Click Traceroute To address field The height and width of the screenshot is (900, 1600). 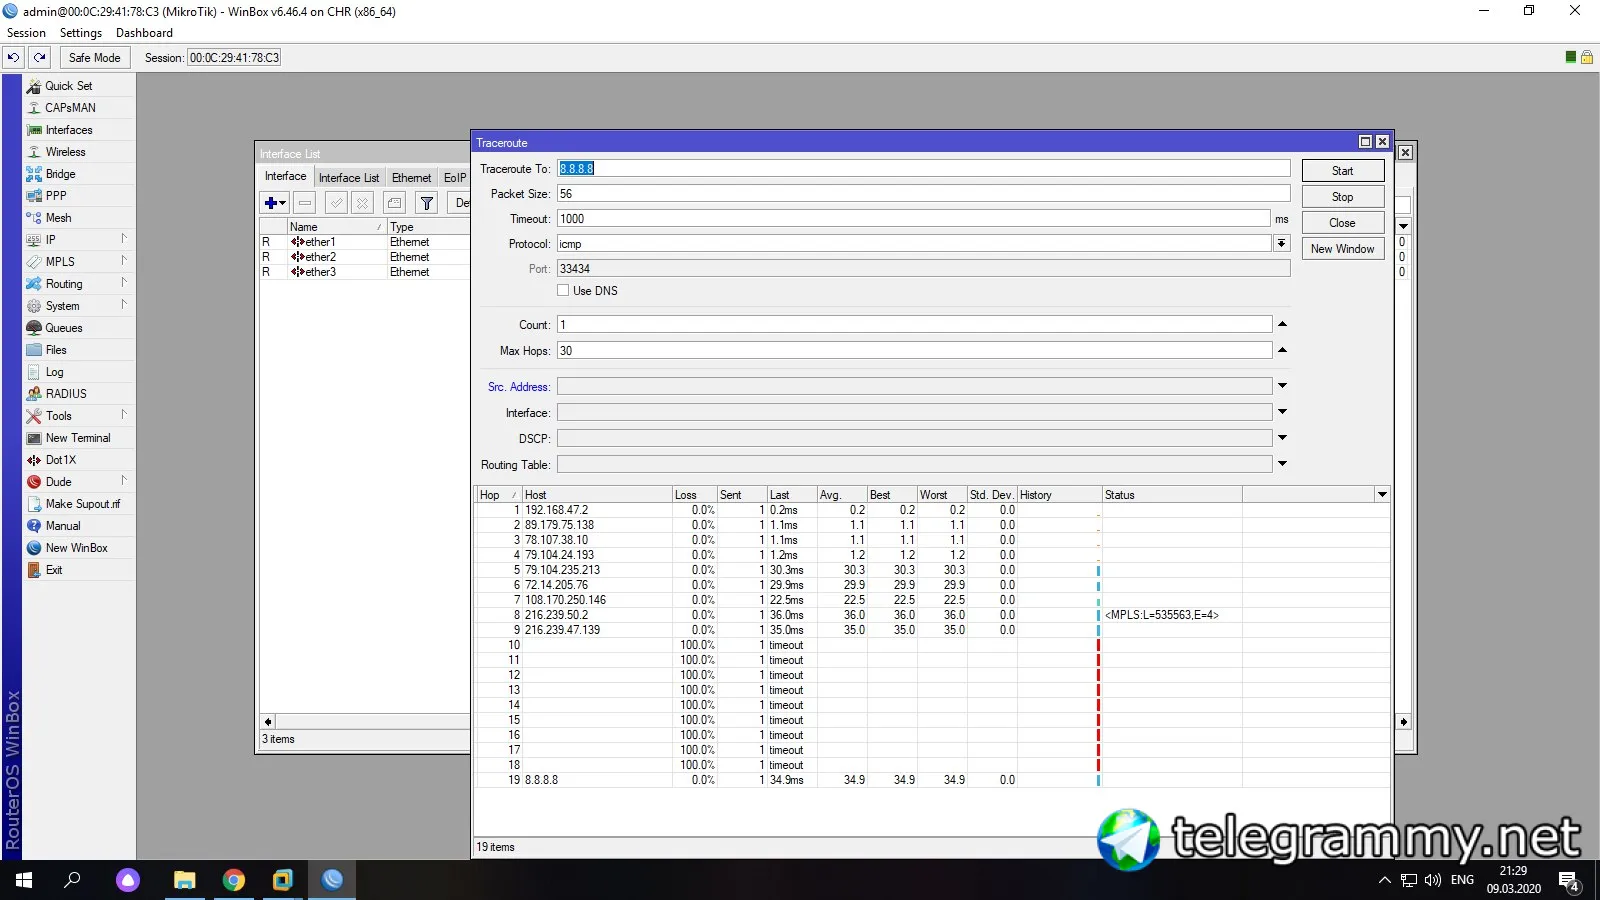(923, 168)
